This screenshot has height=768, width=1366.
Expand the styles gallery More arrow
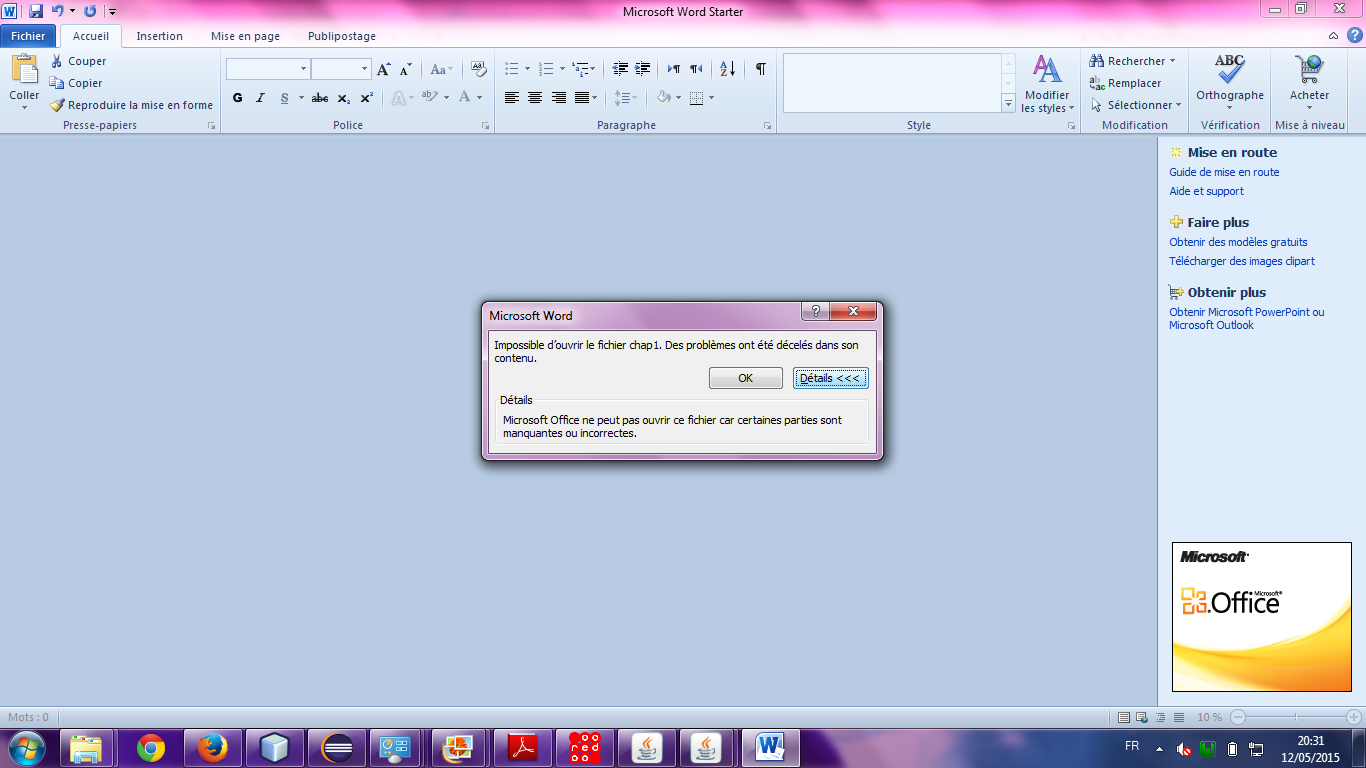[1008, 104]
